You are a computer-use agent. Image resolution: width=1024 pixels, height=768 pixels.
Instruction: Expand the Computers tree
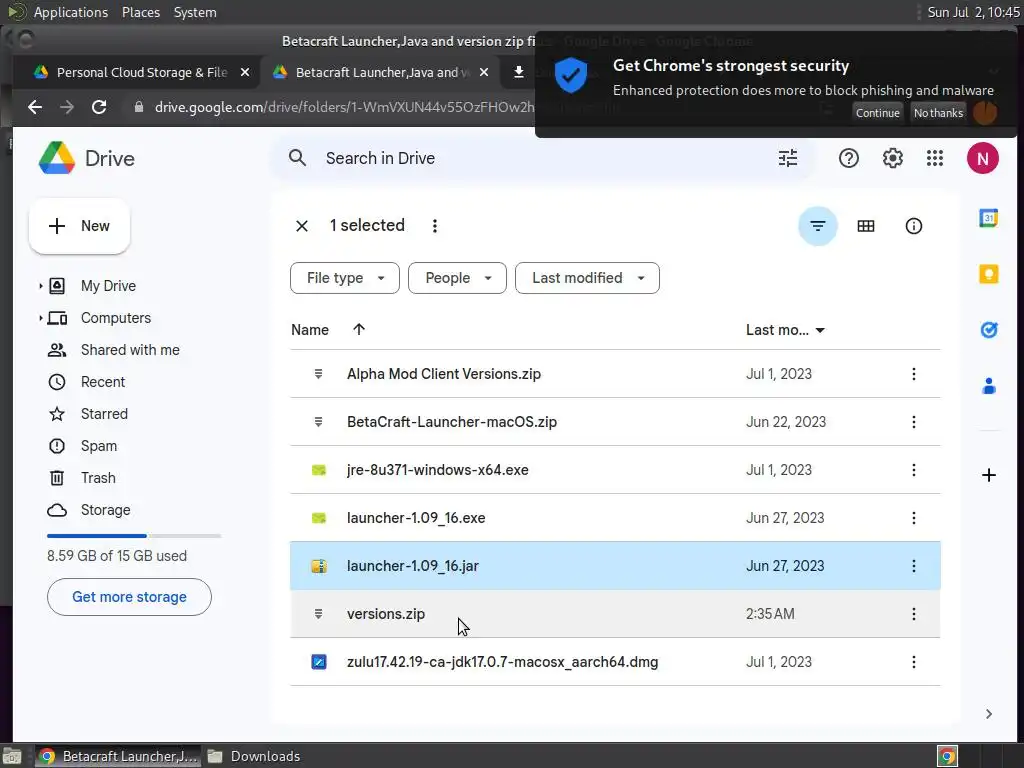[40, 318]
